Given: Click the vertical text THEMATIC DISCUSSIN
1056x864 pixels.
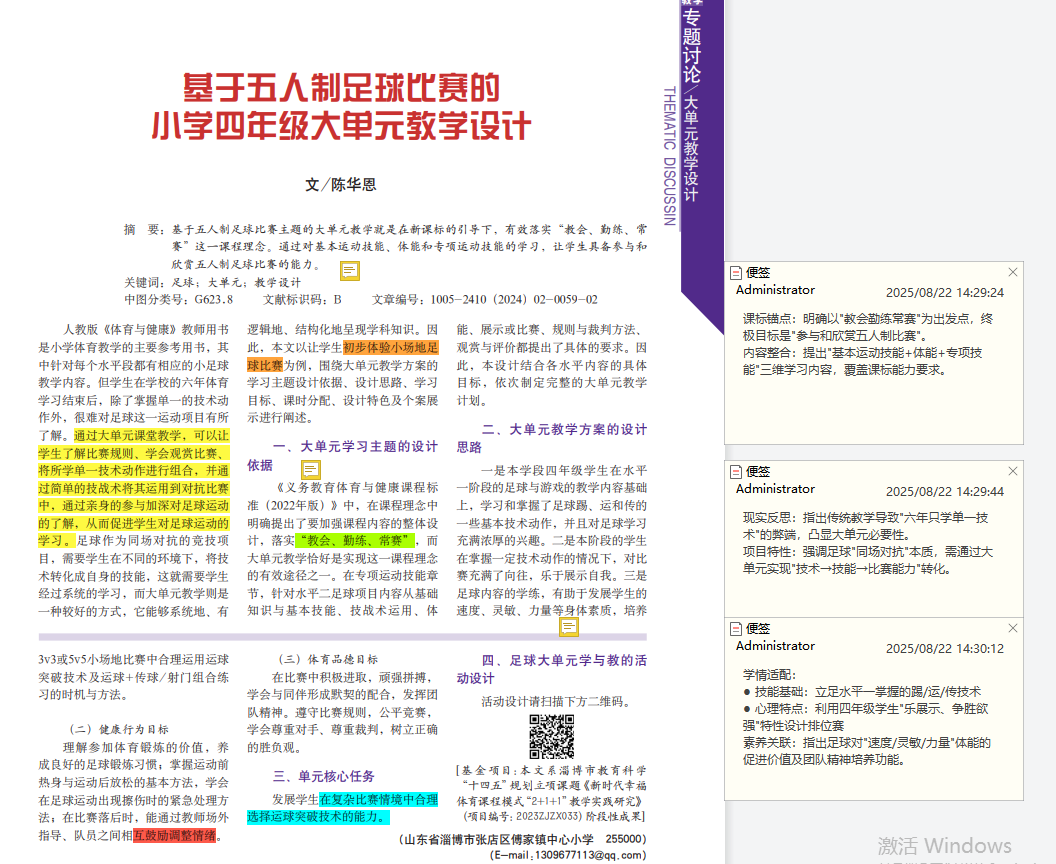Looking at the screenshot, I should tap(669, 156).
